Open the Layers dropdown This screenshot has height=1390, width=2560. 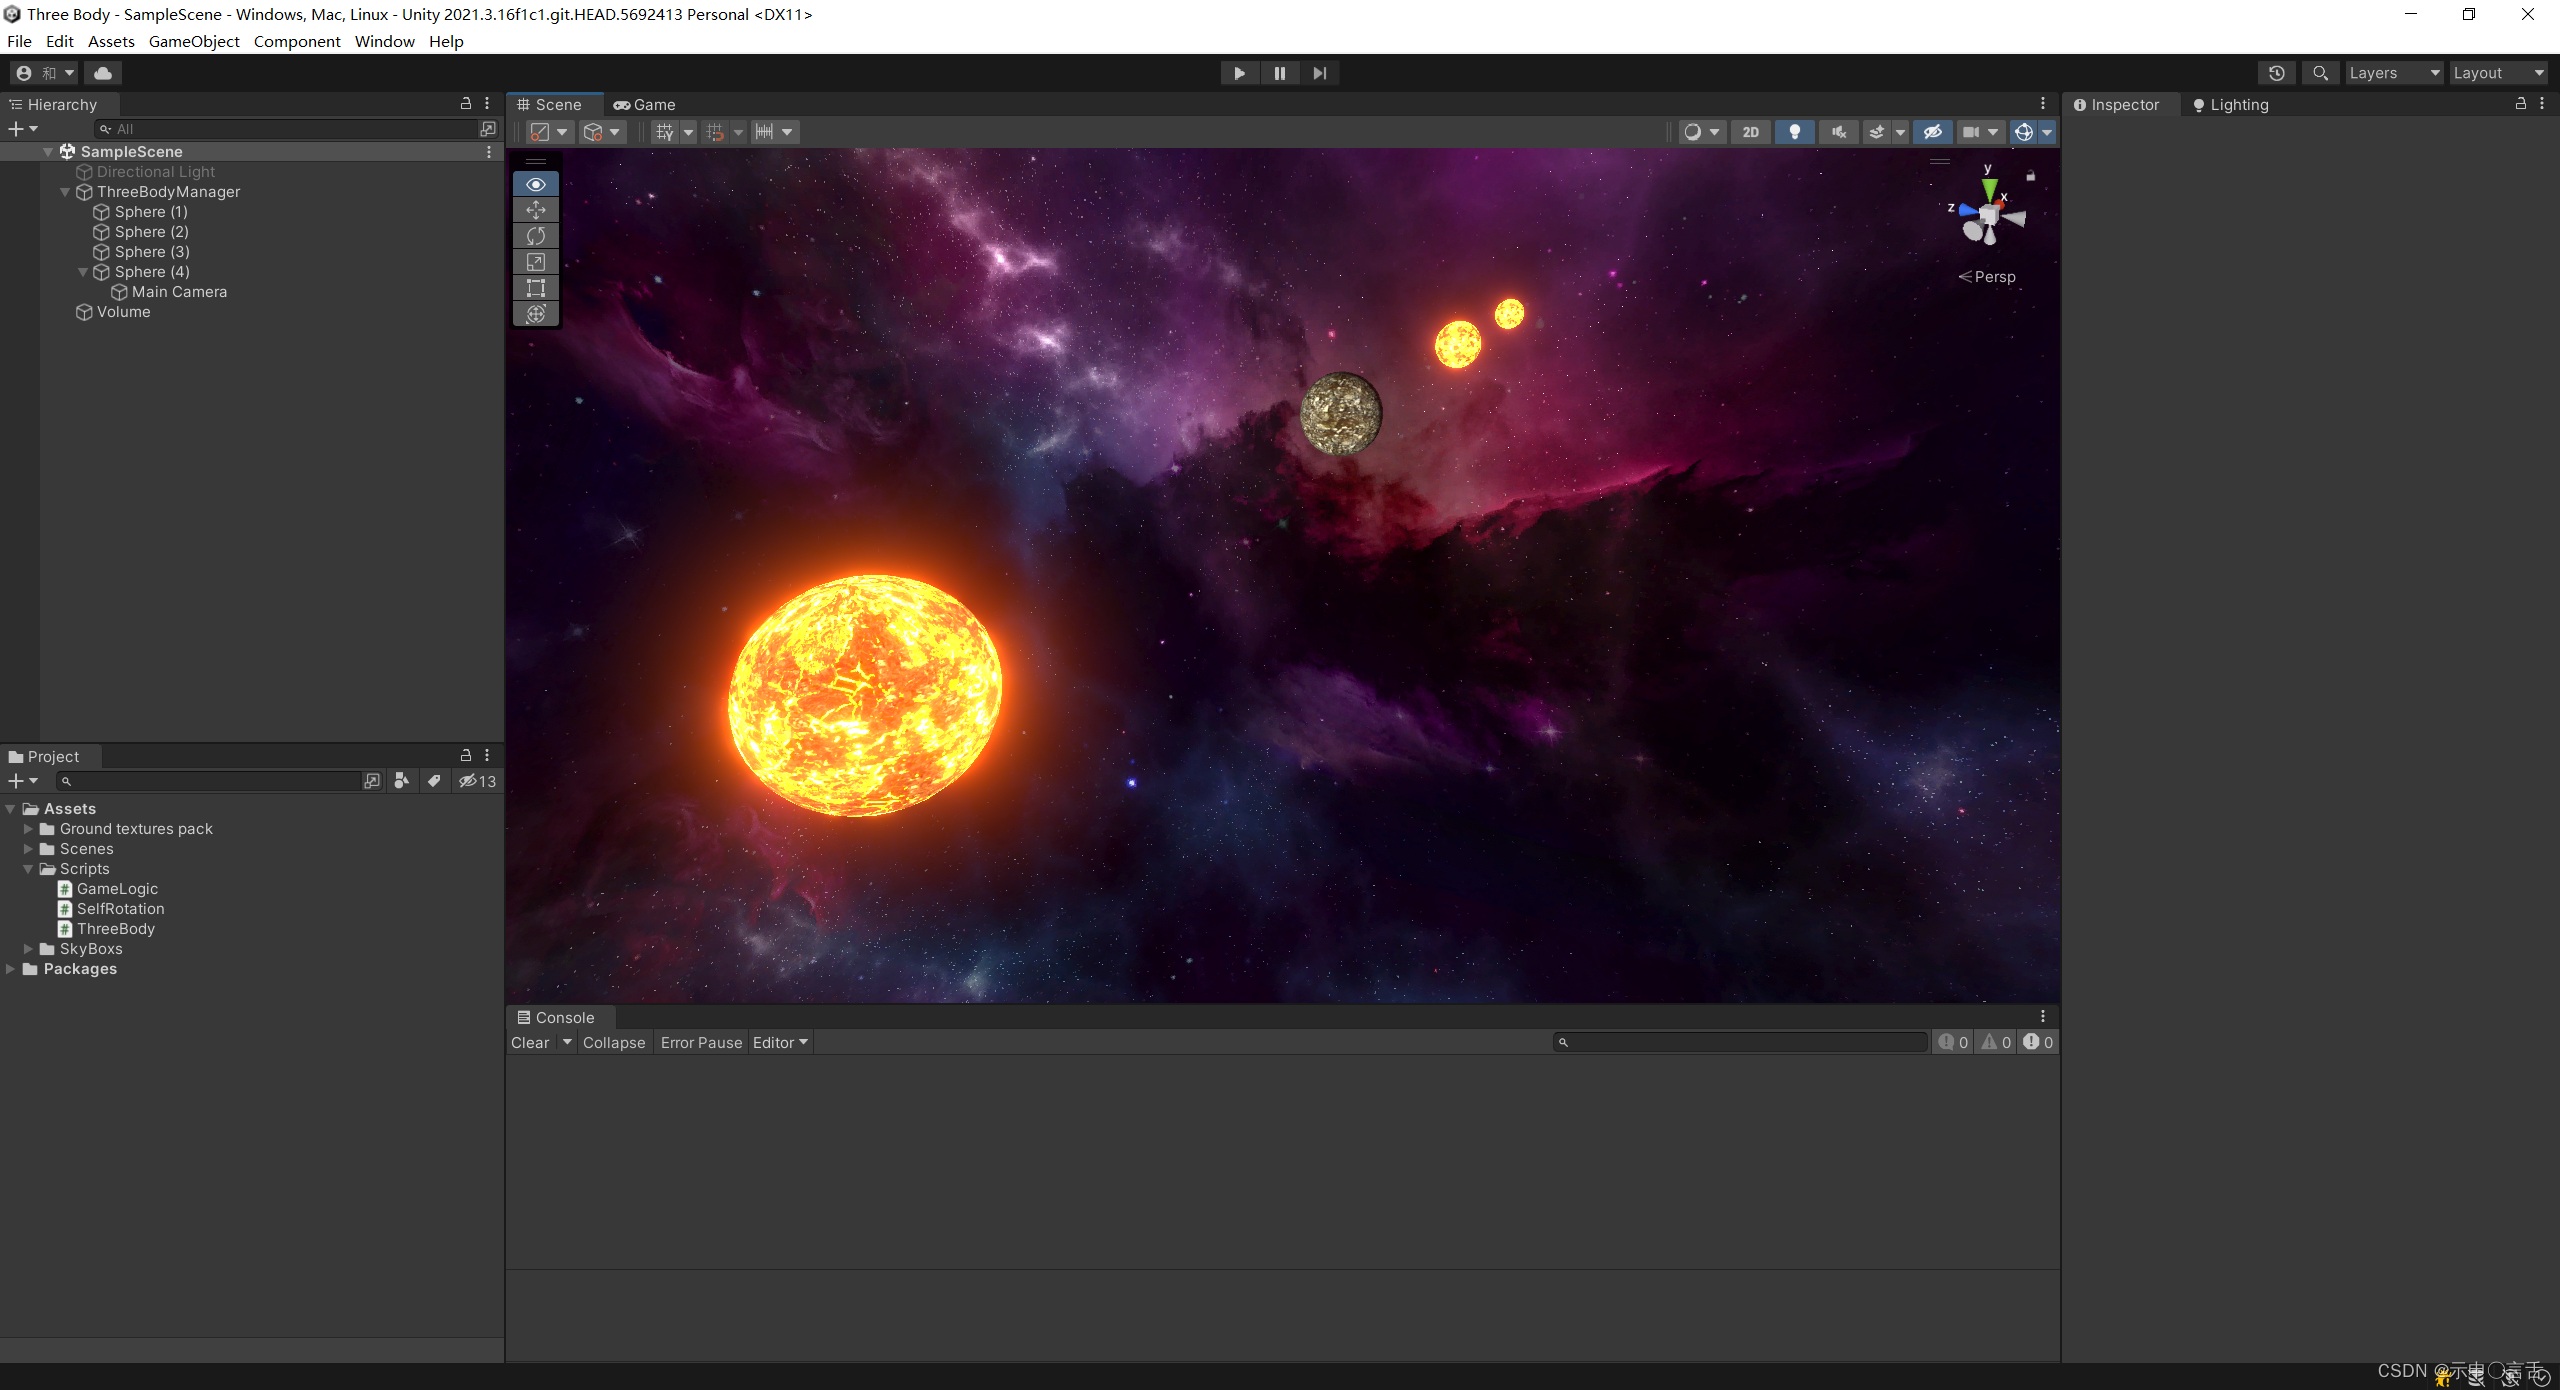click(x=2393, y=73)
